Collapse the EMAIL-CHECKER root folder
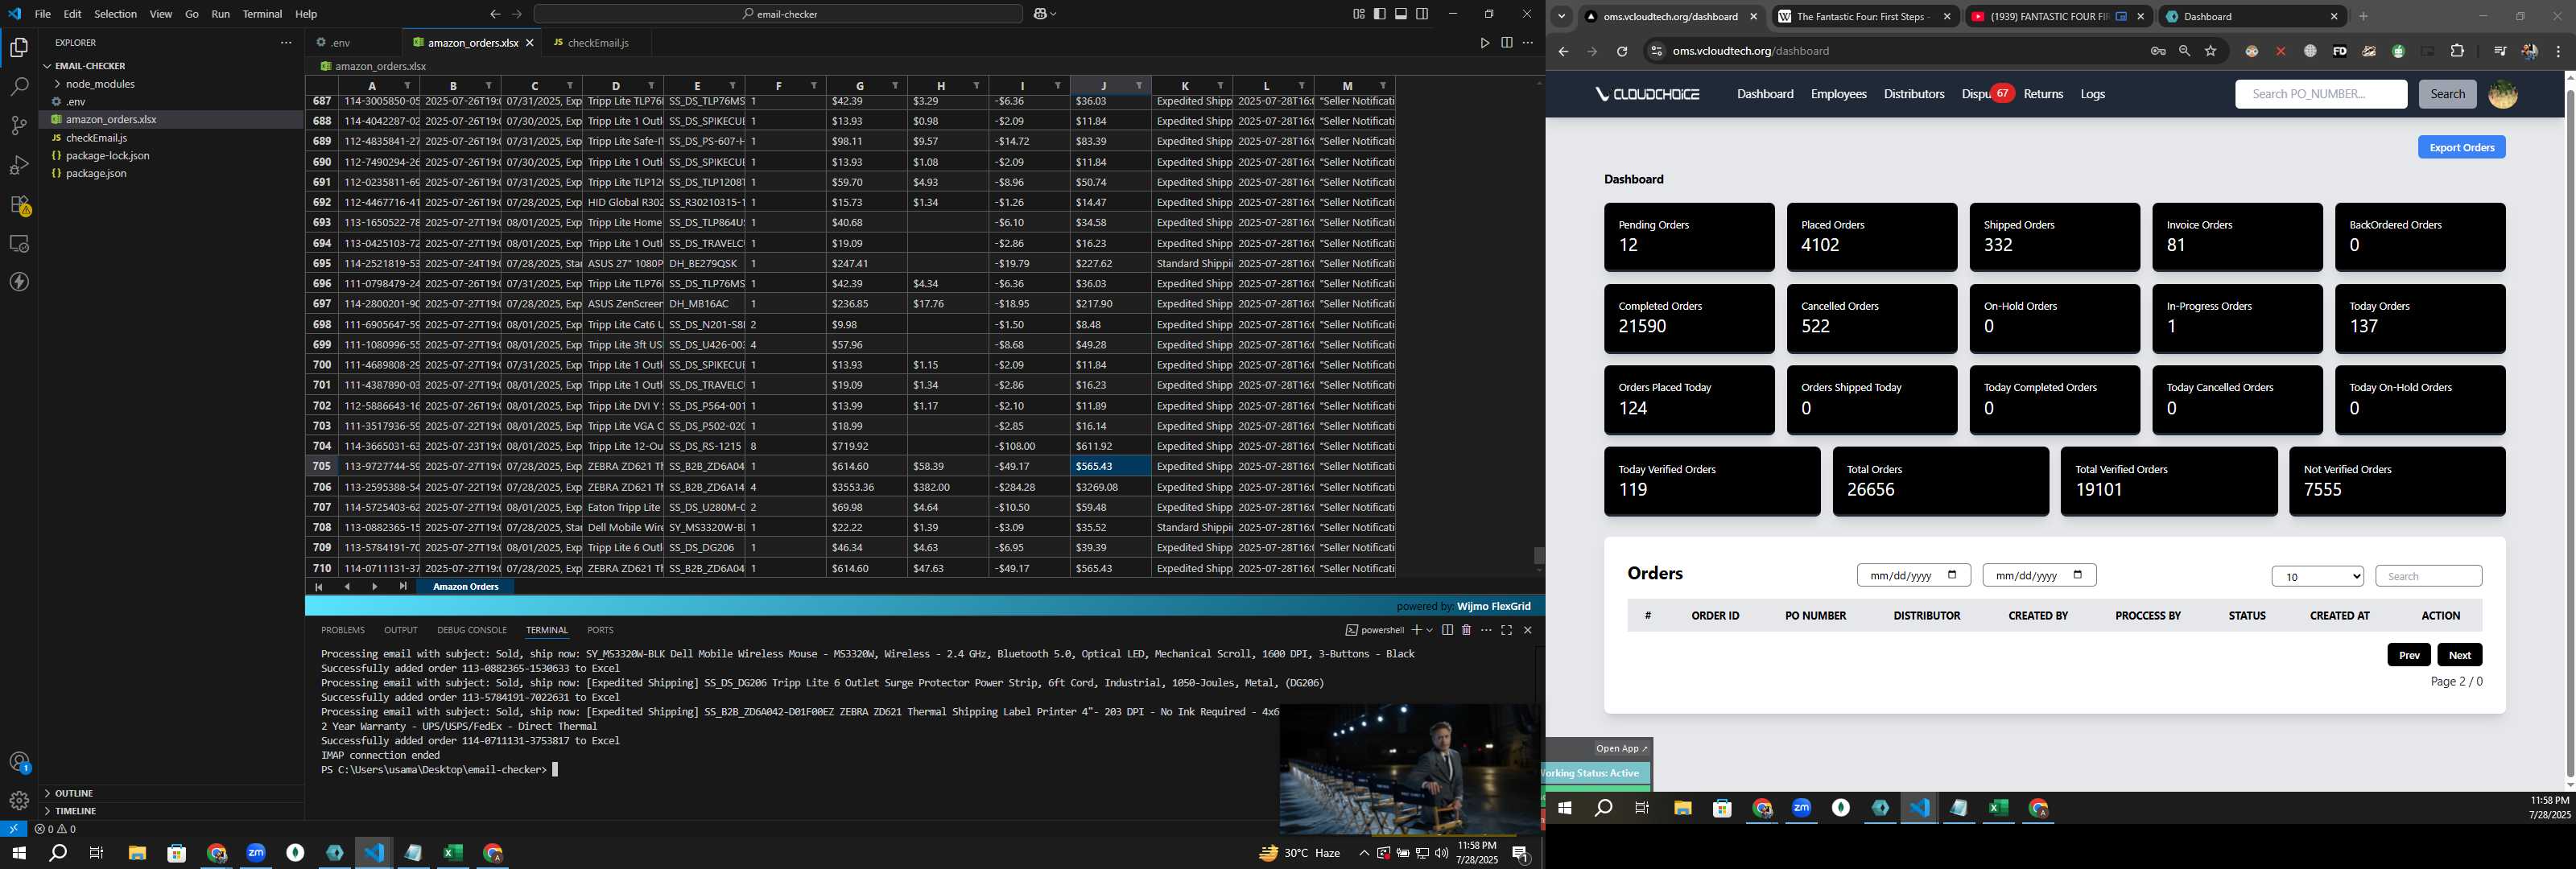2576x869 pixels. click(90, 66)
